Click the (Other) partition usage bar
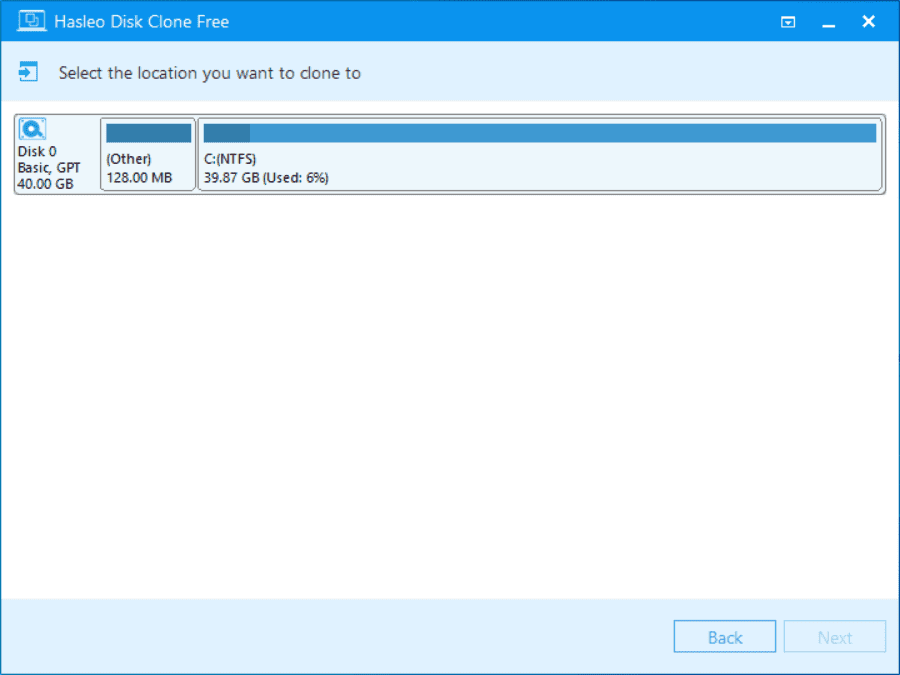 click(x=149, y=133)
